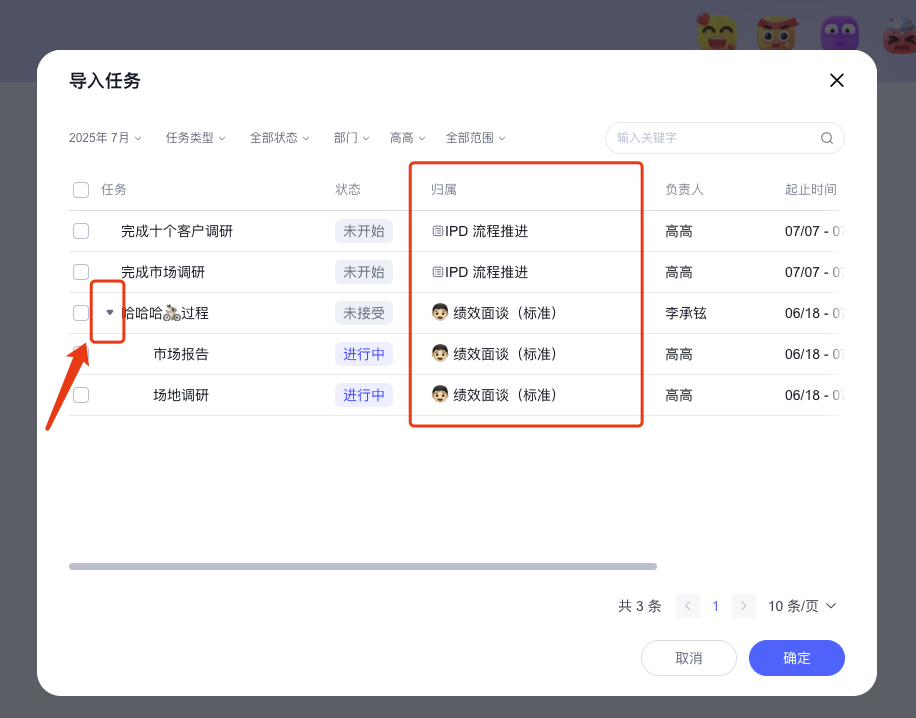Image resolution: width=916 pixels, height=718 pixels.
Task: Open the 全部状态 status filter dropdown
Action: tap(278, 137)
